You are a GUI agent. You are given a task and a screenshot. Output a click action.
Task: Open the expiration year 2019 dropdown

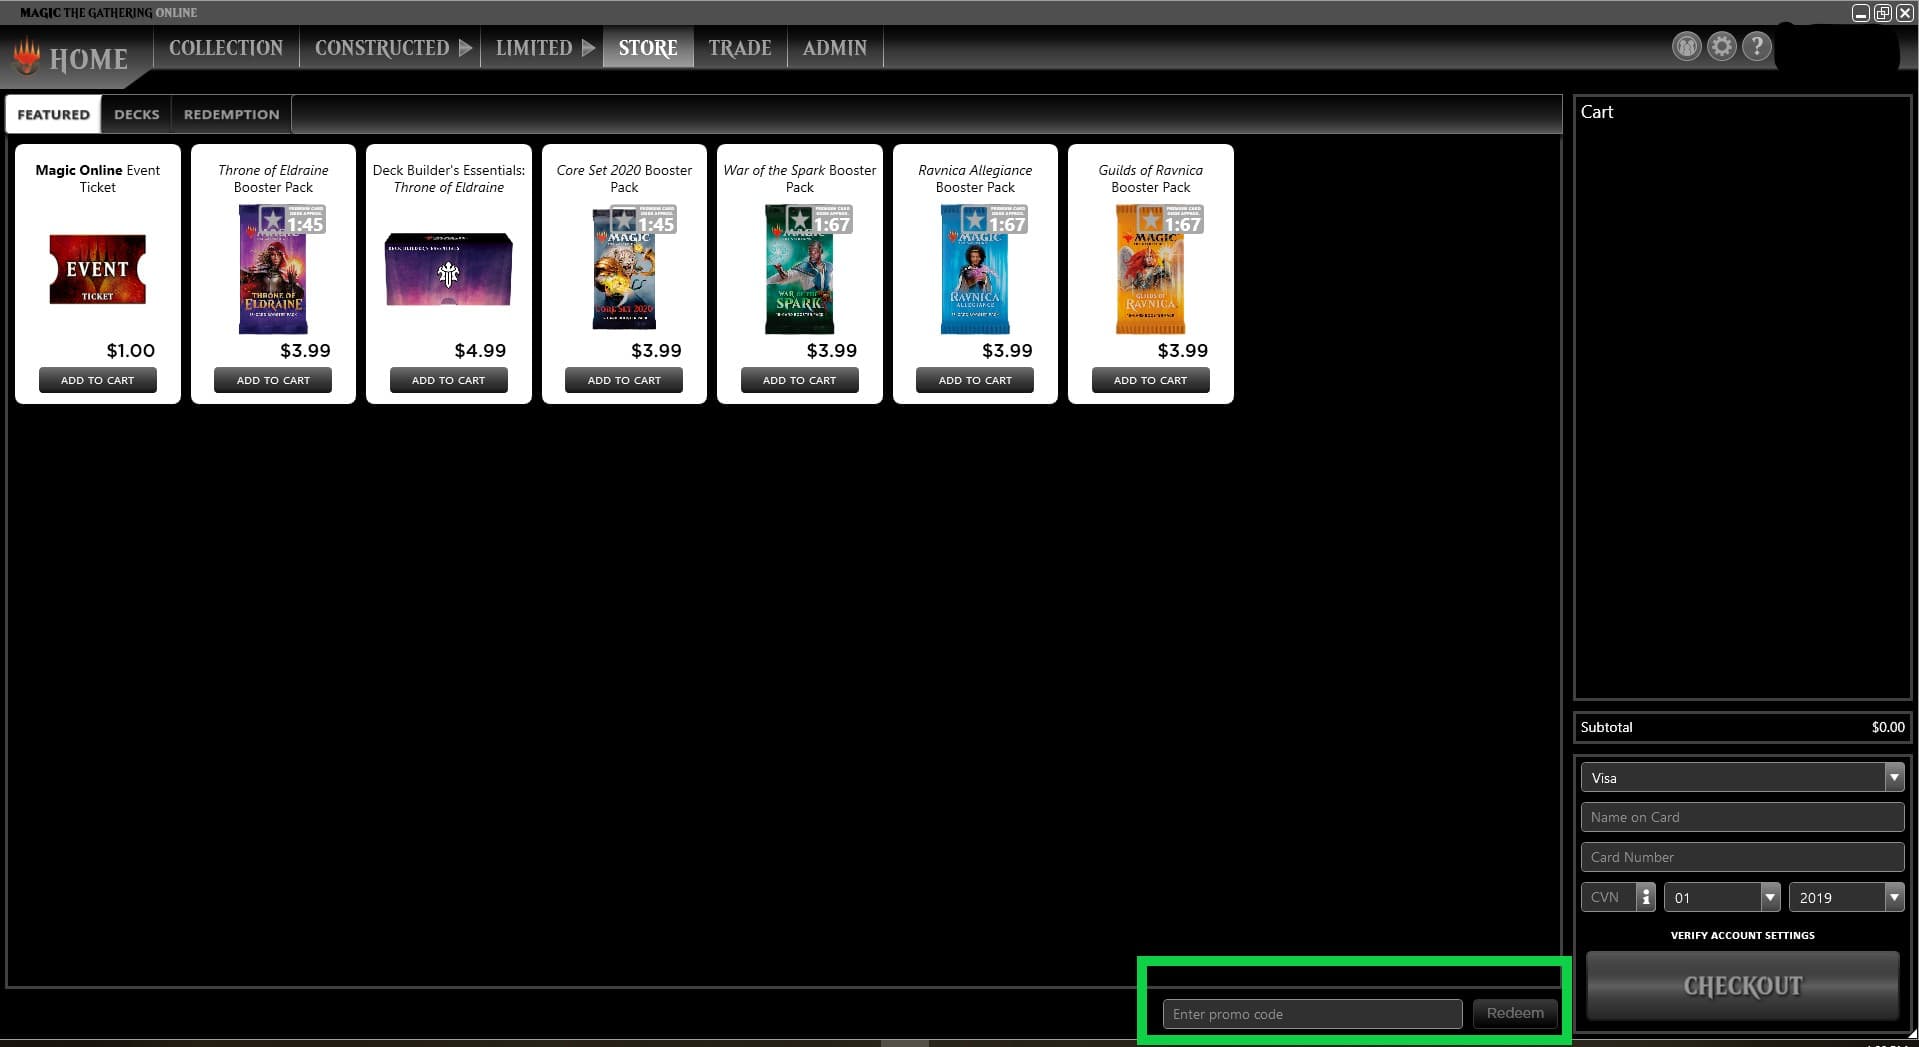pos(1846,897)
